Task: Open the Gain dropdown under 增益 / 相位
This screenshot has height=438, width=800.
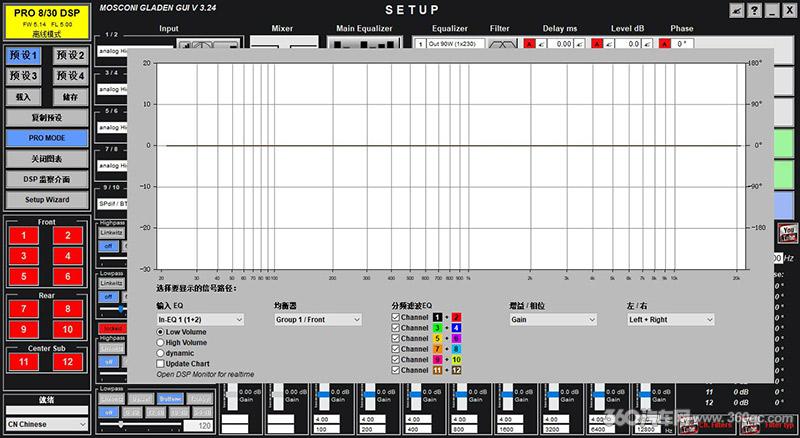Action: pos(553,320)
